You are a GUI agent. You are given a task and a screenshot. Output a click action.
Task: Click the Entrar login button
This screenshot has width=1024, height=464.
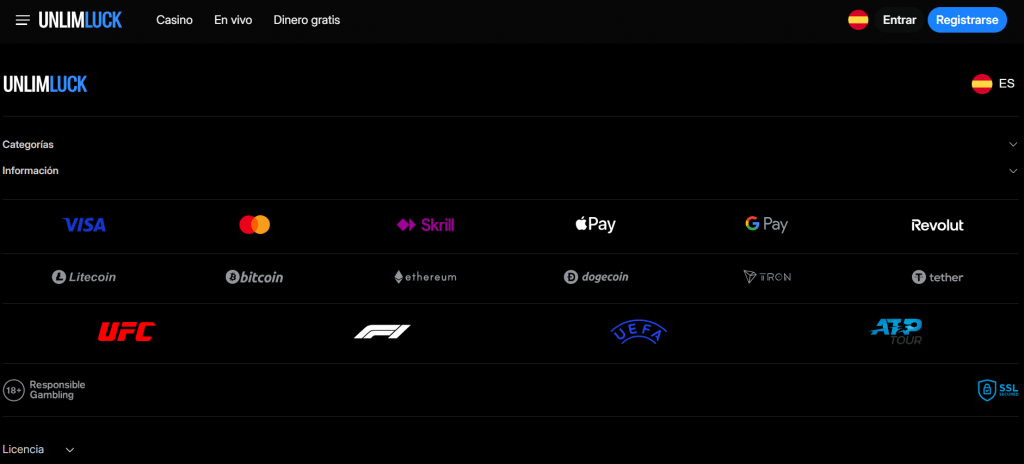click(x=899, y=20)
